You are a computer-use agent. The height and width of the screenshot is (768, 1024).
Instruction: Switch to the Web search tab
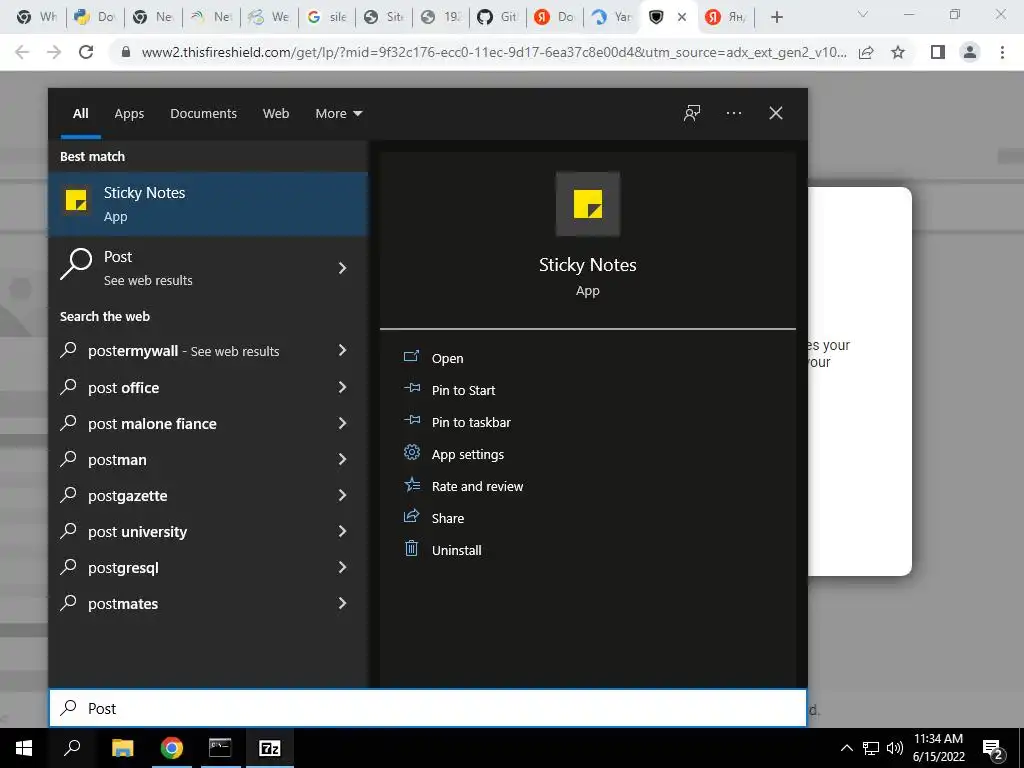[276, 113]
